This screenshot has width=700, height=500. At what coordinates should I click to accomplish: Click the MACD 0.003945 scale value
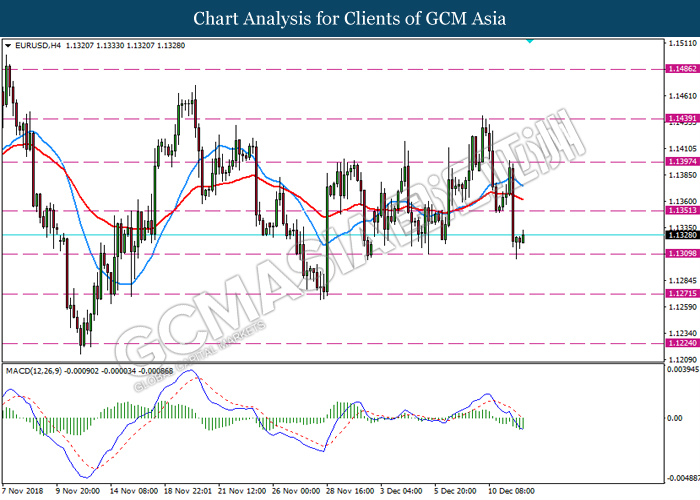(x=683, y=369)
